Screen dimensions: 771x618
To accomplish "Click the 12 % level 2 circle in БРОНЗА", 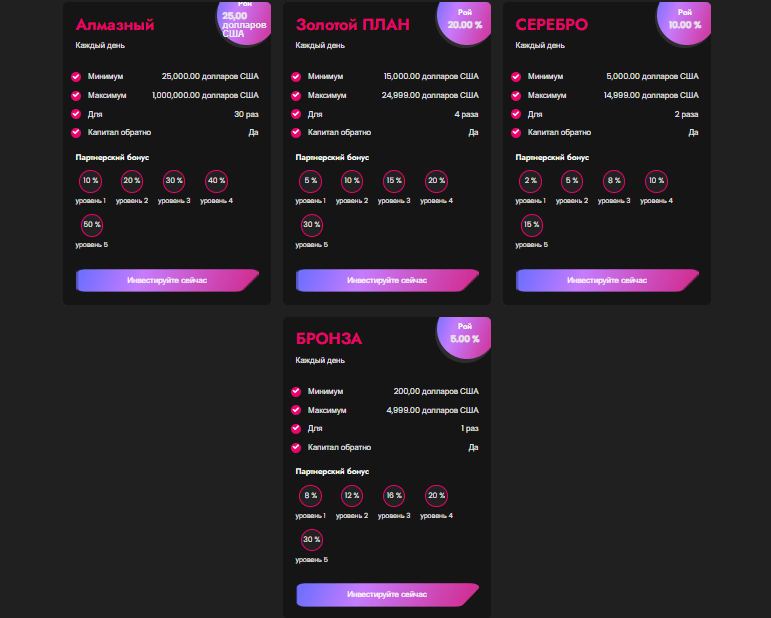I will (x=352, y=496).
